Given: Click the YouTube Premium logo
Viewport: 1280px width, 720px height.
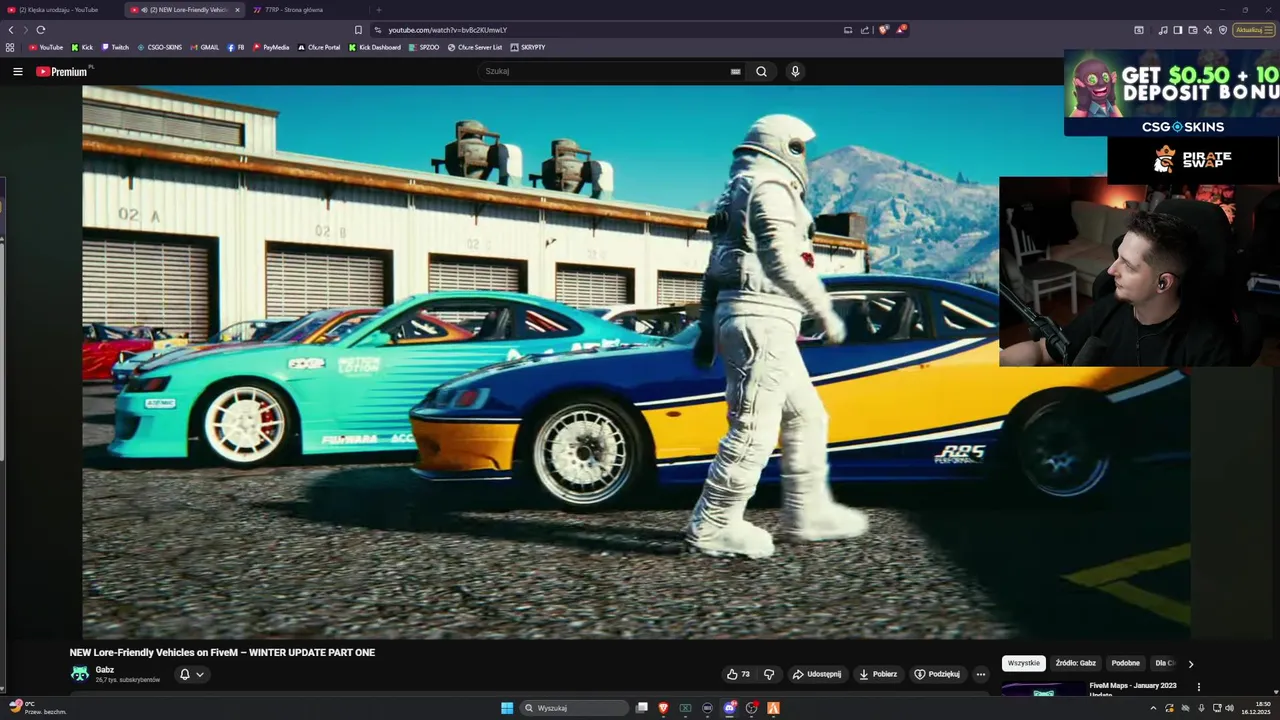Looking at the screenshot, I should pos(62,71).
